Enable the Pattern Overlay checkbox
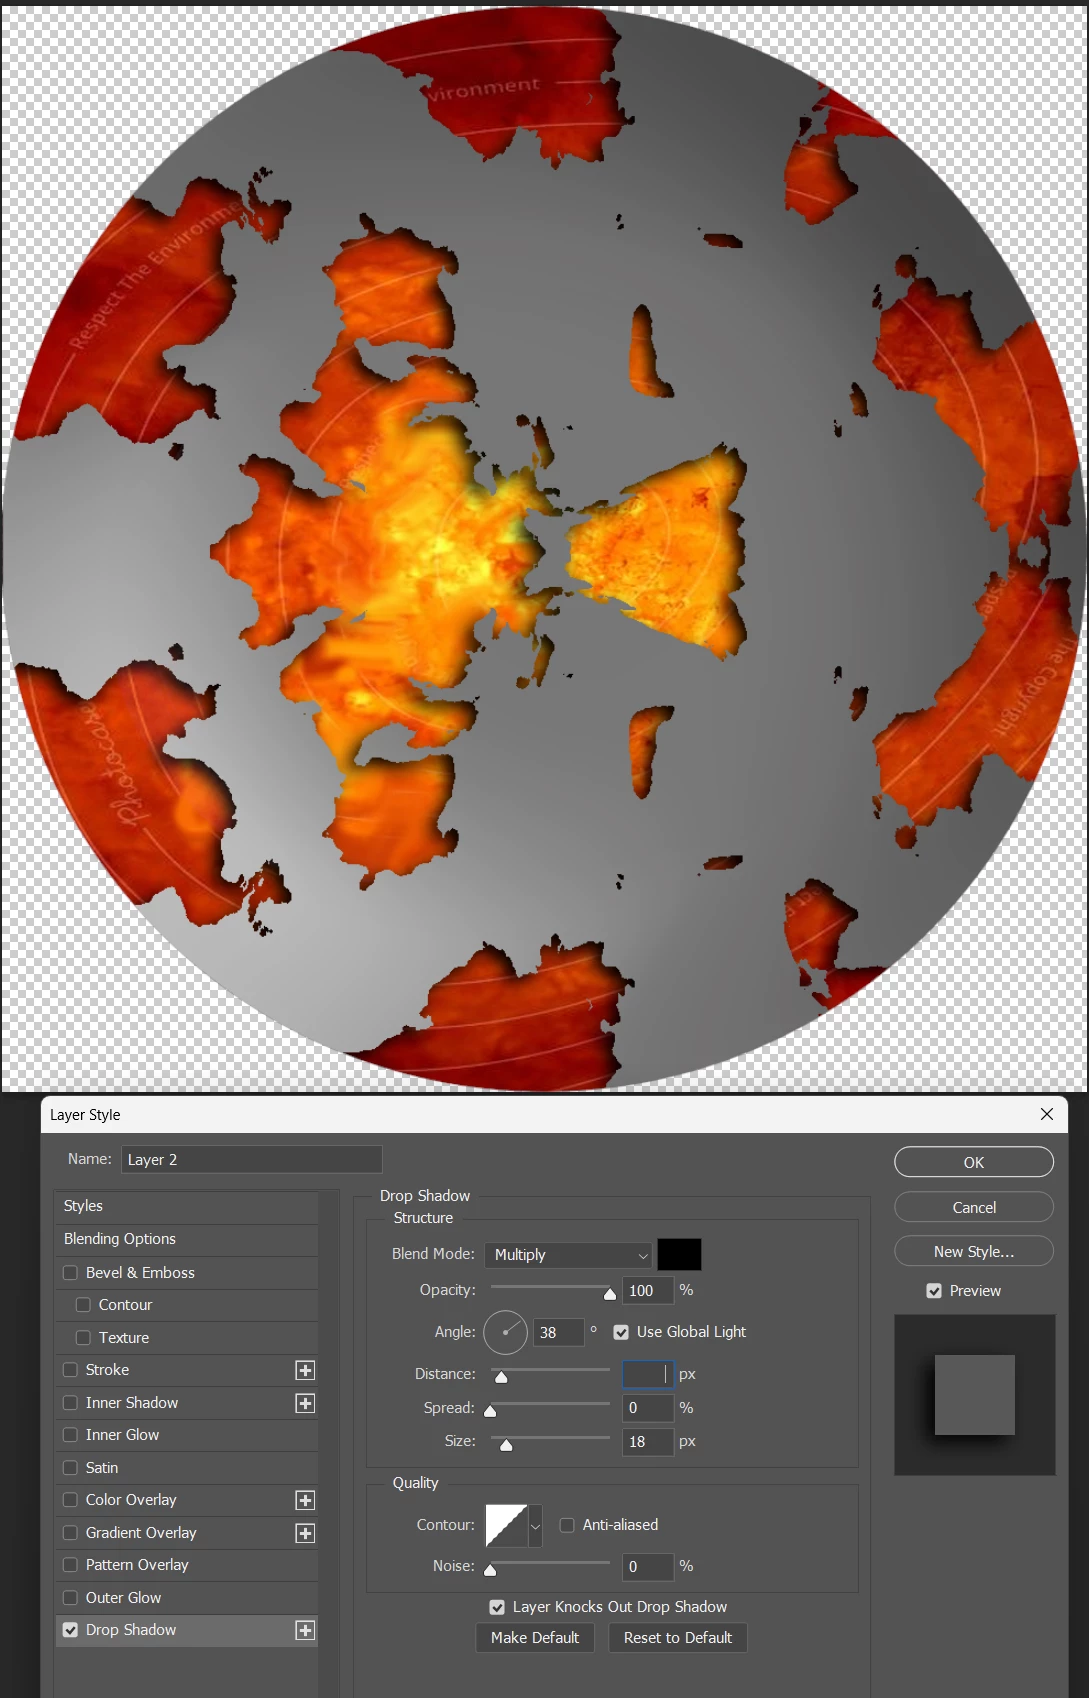 click(x=70, y=1565)
